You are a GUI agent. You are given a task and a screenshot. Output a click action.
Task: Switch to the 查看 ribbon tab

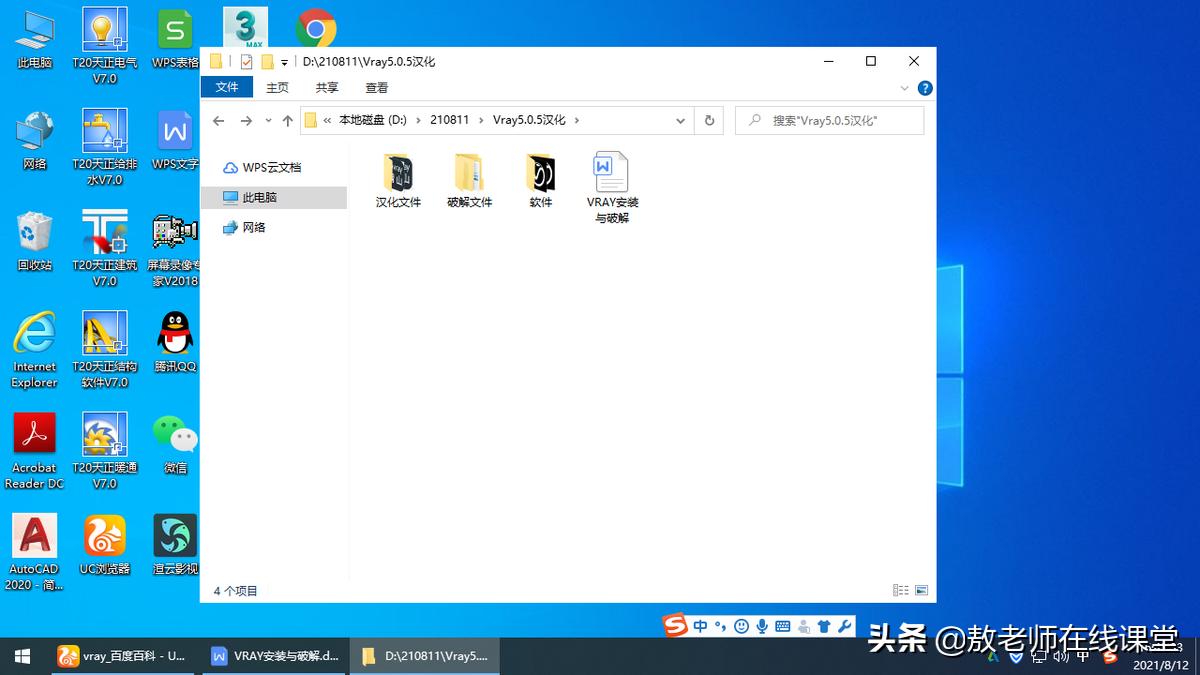pyautogui.click(x=376, y=87)
